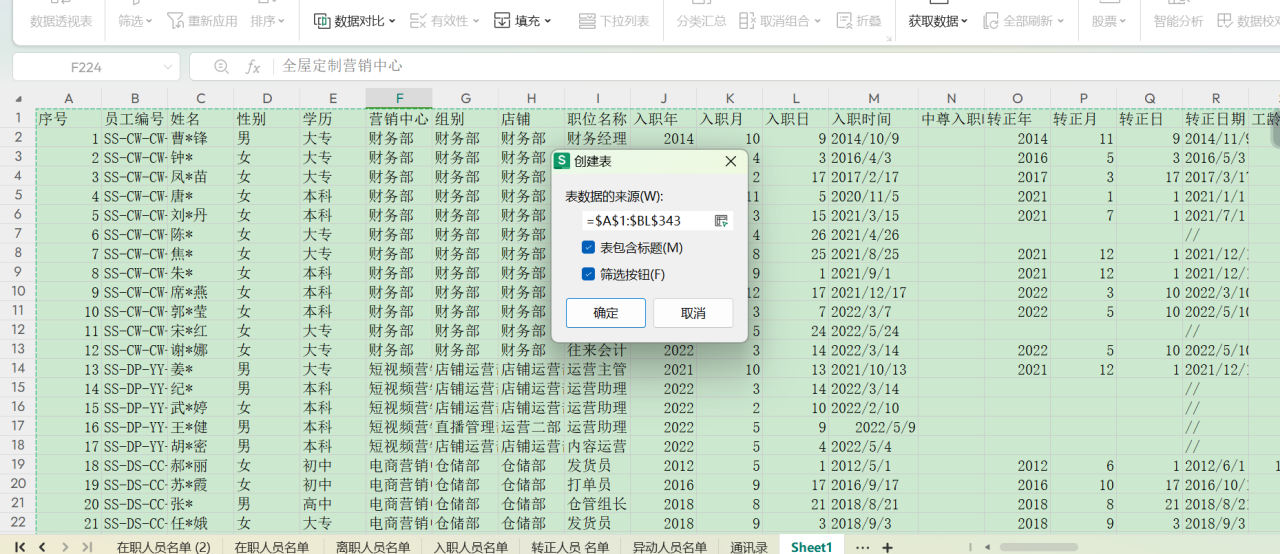Switch to 离职人员名单 sheet tab
The image size is (1280, 554).
click(x=372, y=547)
